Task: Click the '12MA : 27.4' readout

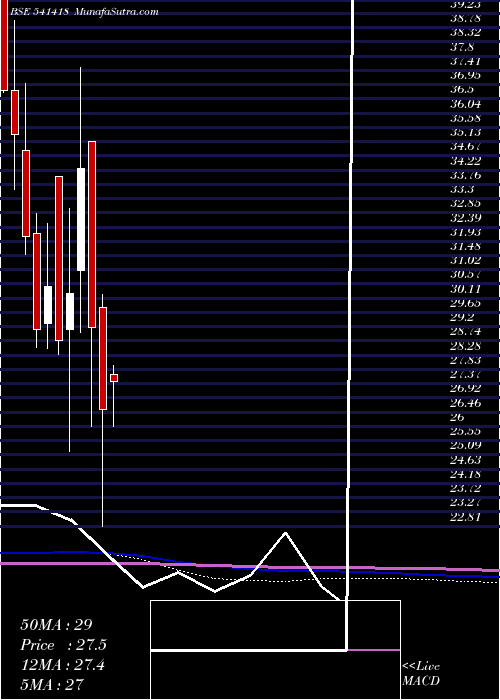Action: coord(62,665)
